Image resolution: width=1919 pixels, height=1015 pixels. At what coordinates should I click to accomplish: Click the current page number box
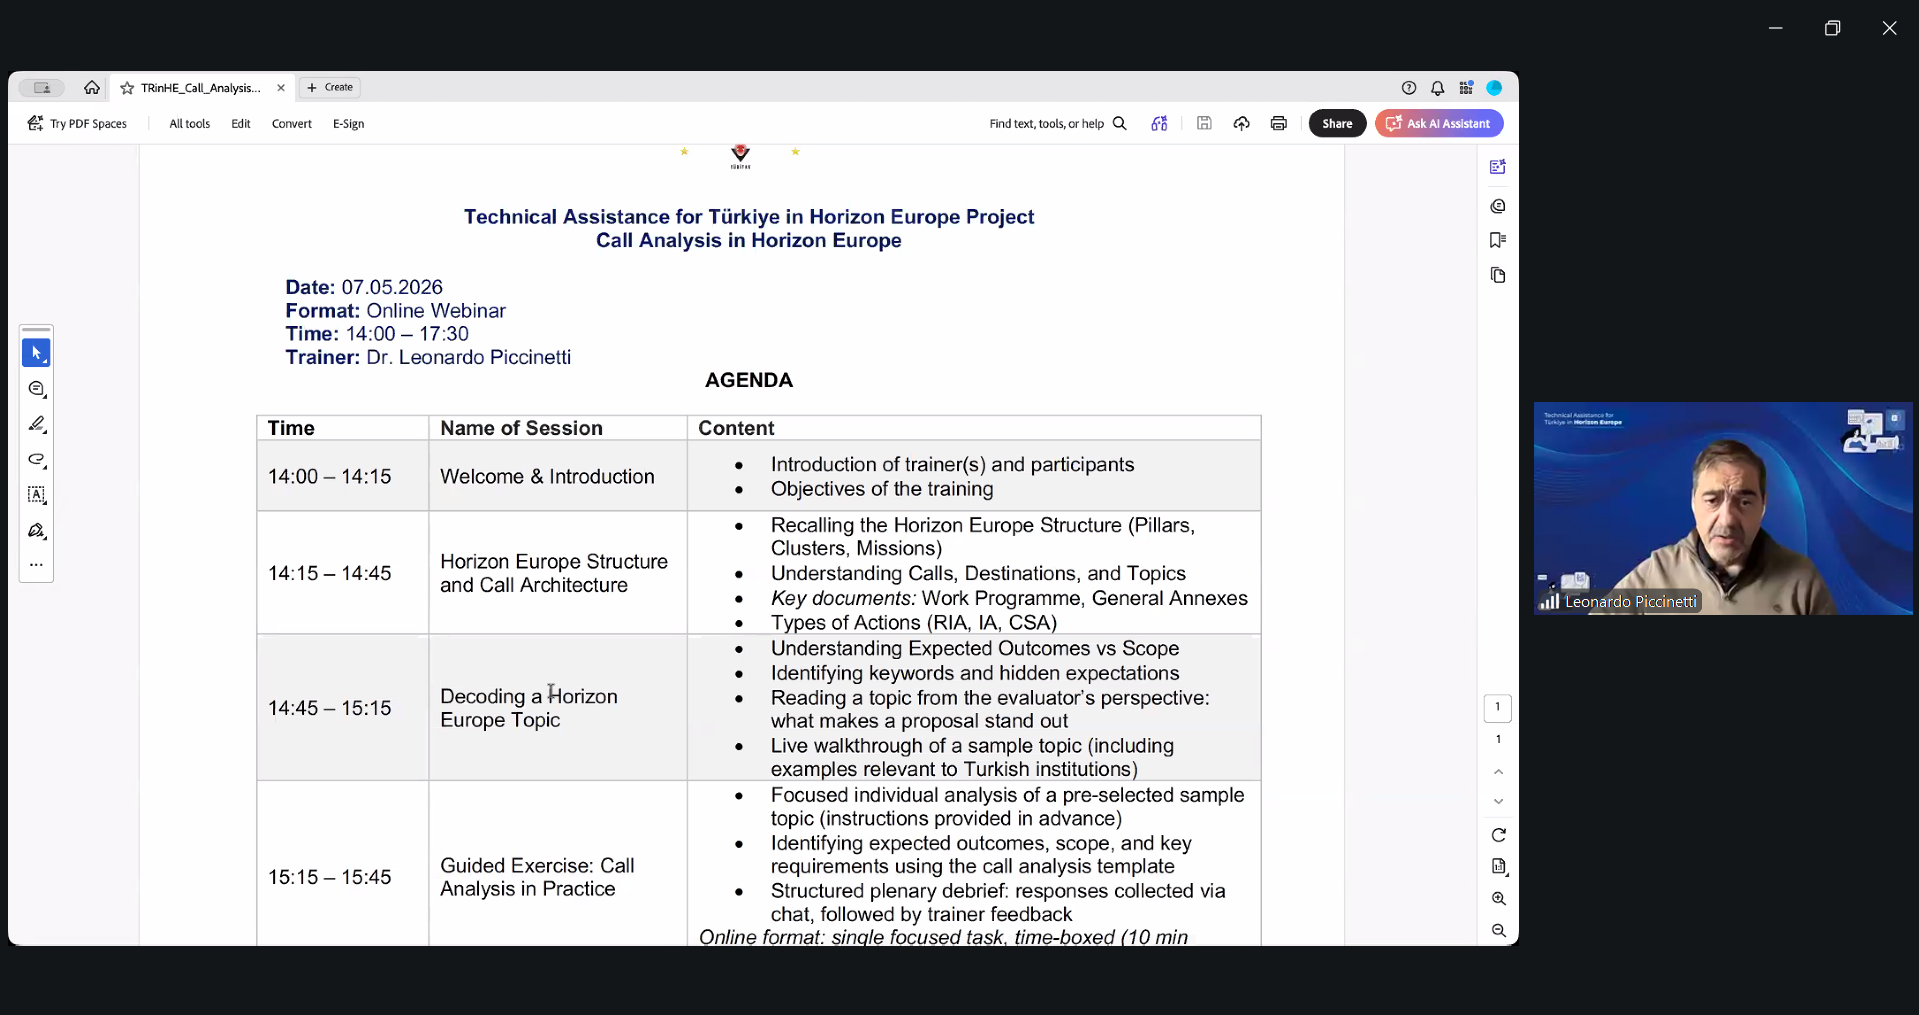tap(1498, 708)
